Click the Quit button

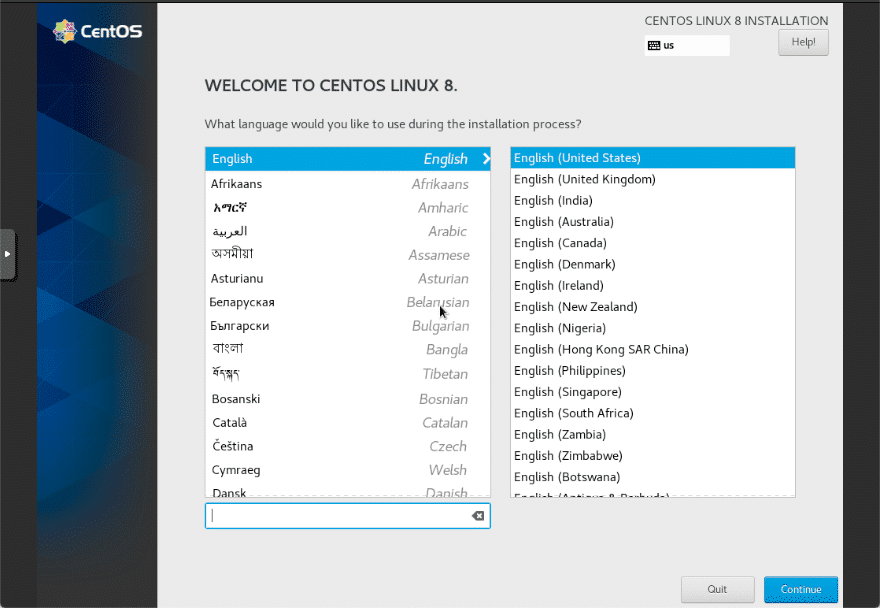click(x=717, y=589)
